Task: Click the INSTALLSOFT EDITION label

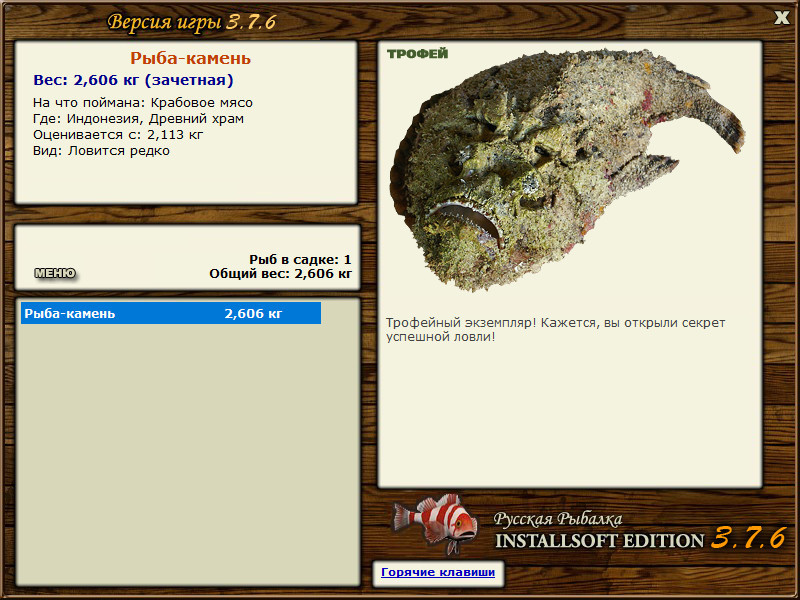Action: pyautogui.click(x=599, y=541)
